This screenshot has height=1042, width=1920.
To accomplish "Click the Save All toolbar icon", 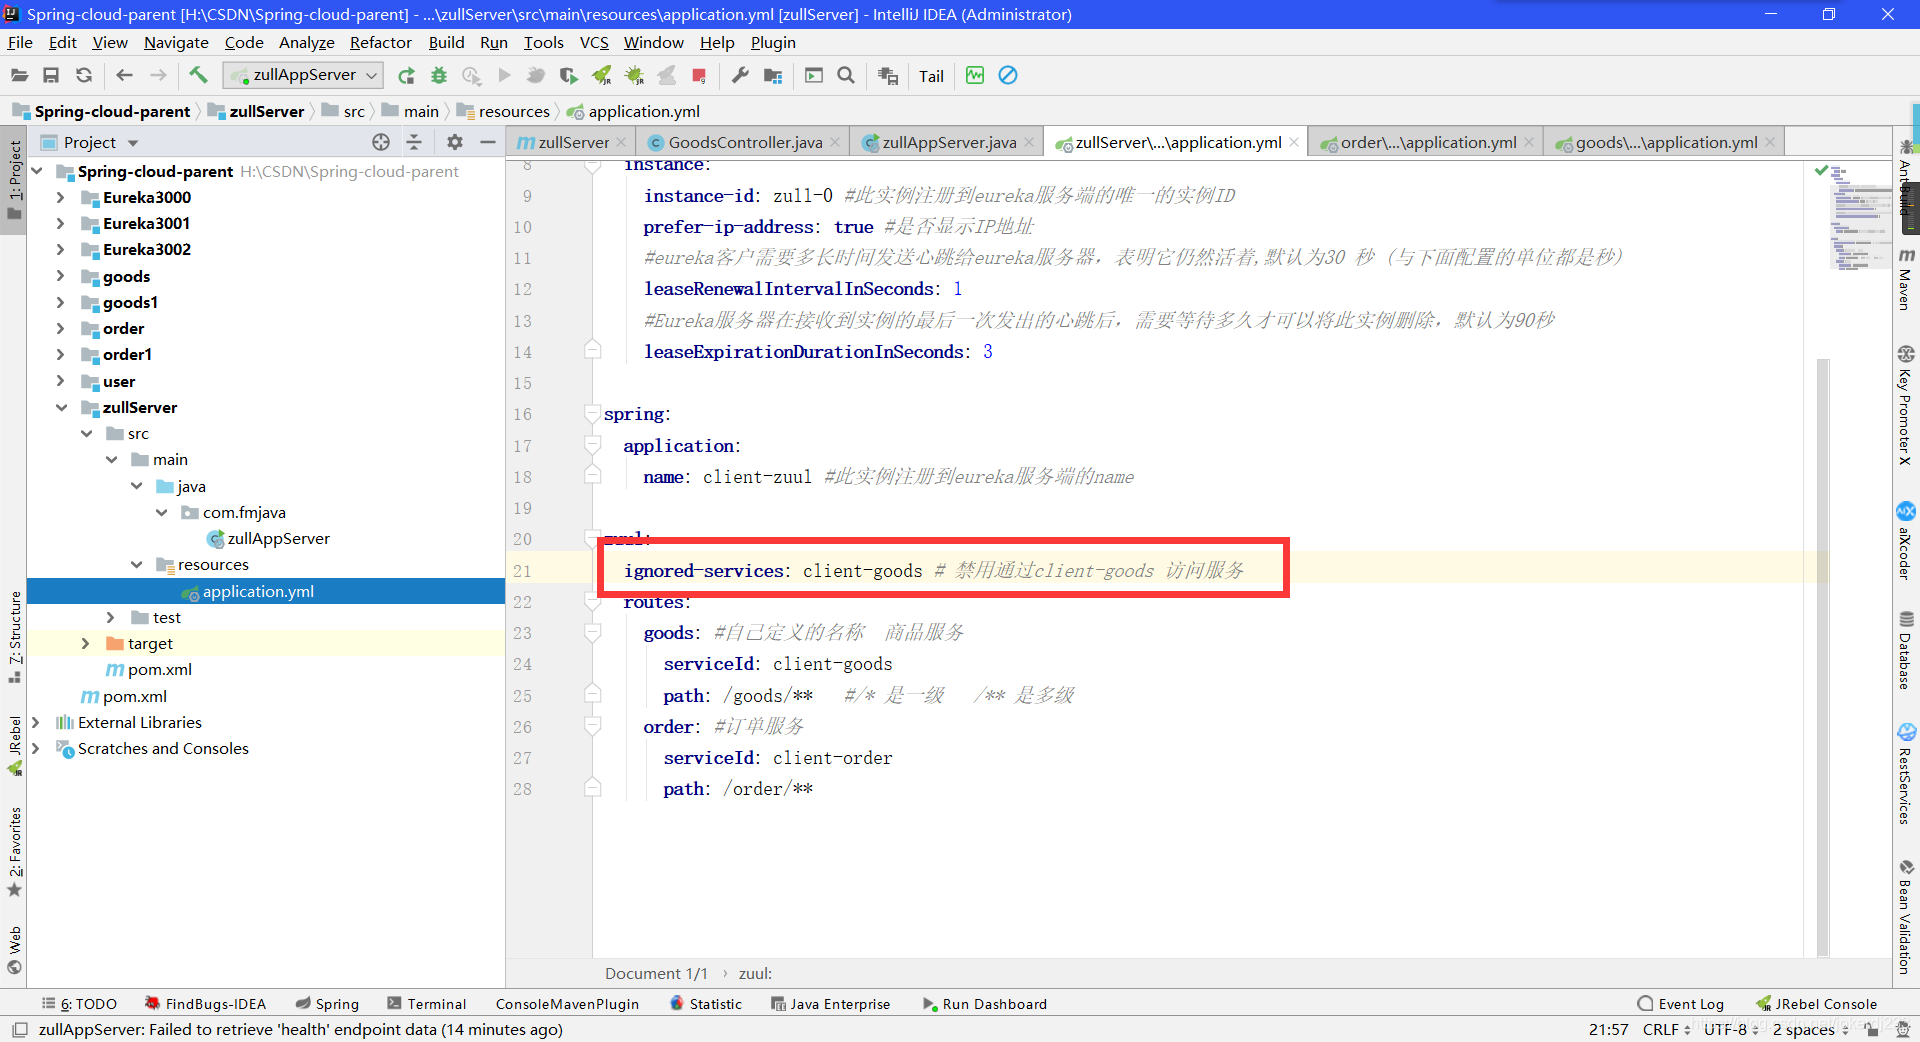I will [x=51, y=75].
